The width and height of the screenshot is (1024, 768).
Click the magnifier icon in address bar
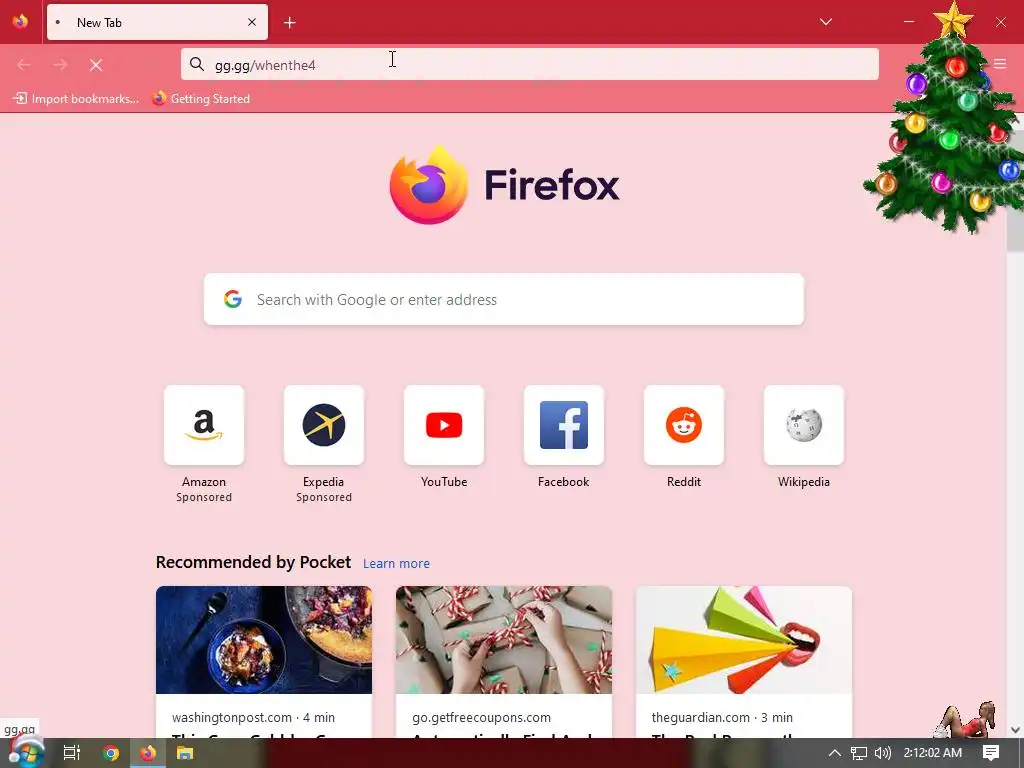(x=197, y=64)
